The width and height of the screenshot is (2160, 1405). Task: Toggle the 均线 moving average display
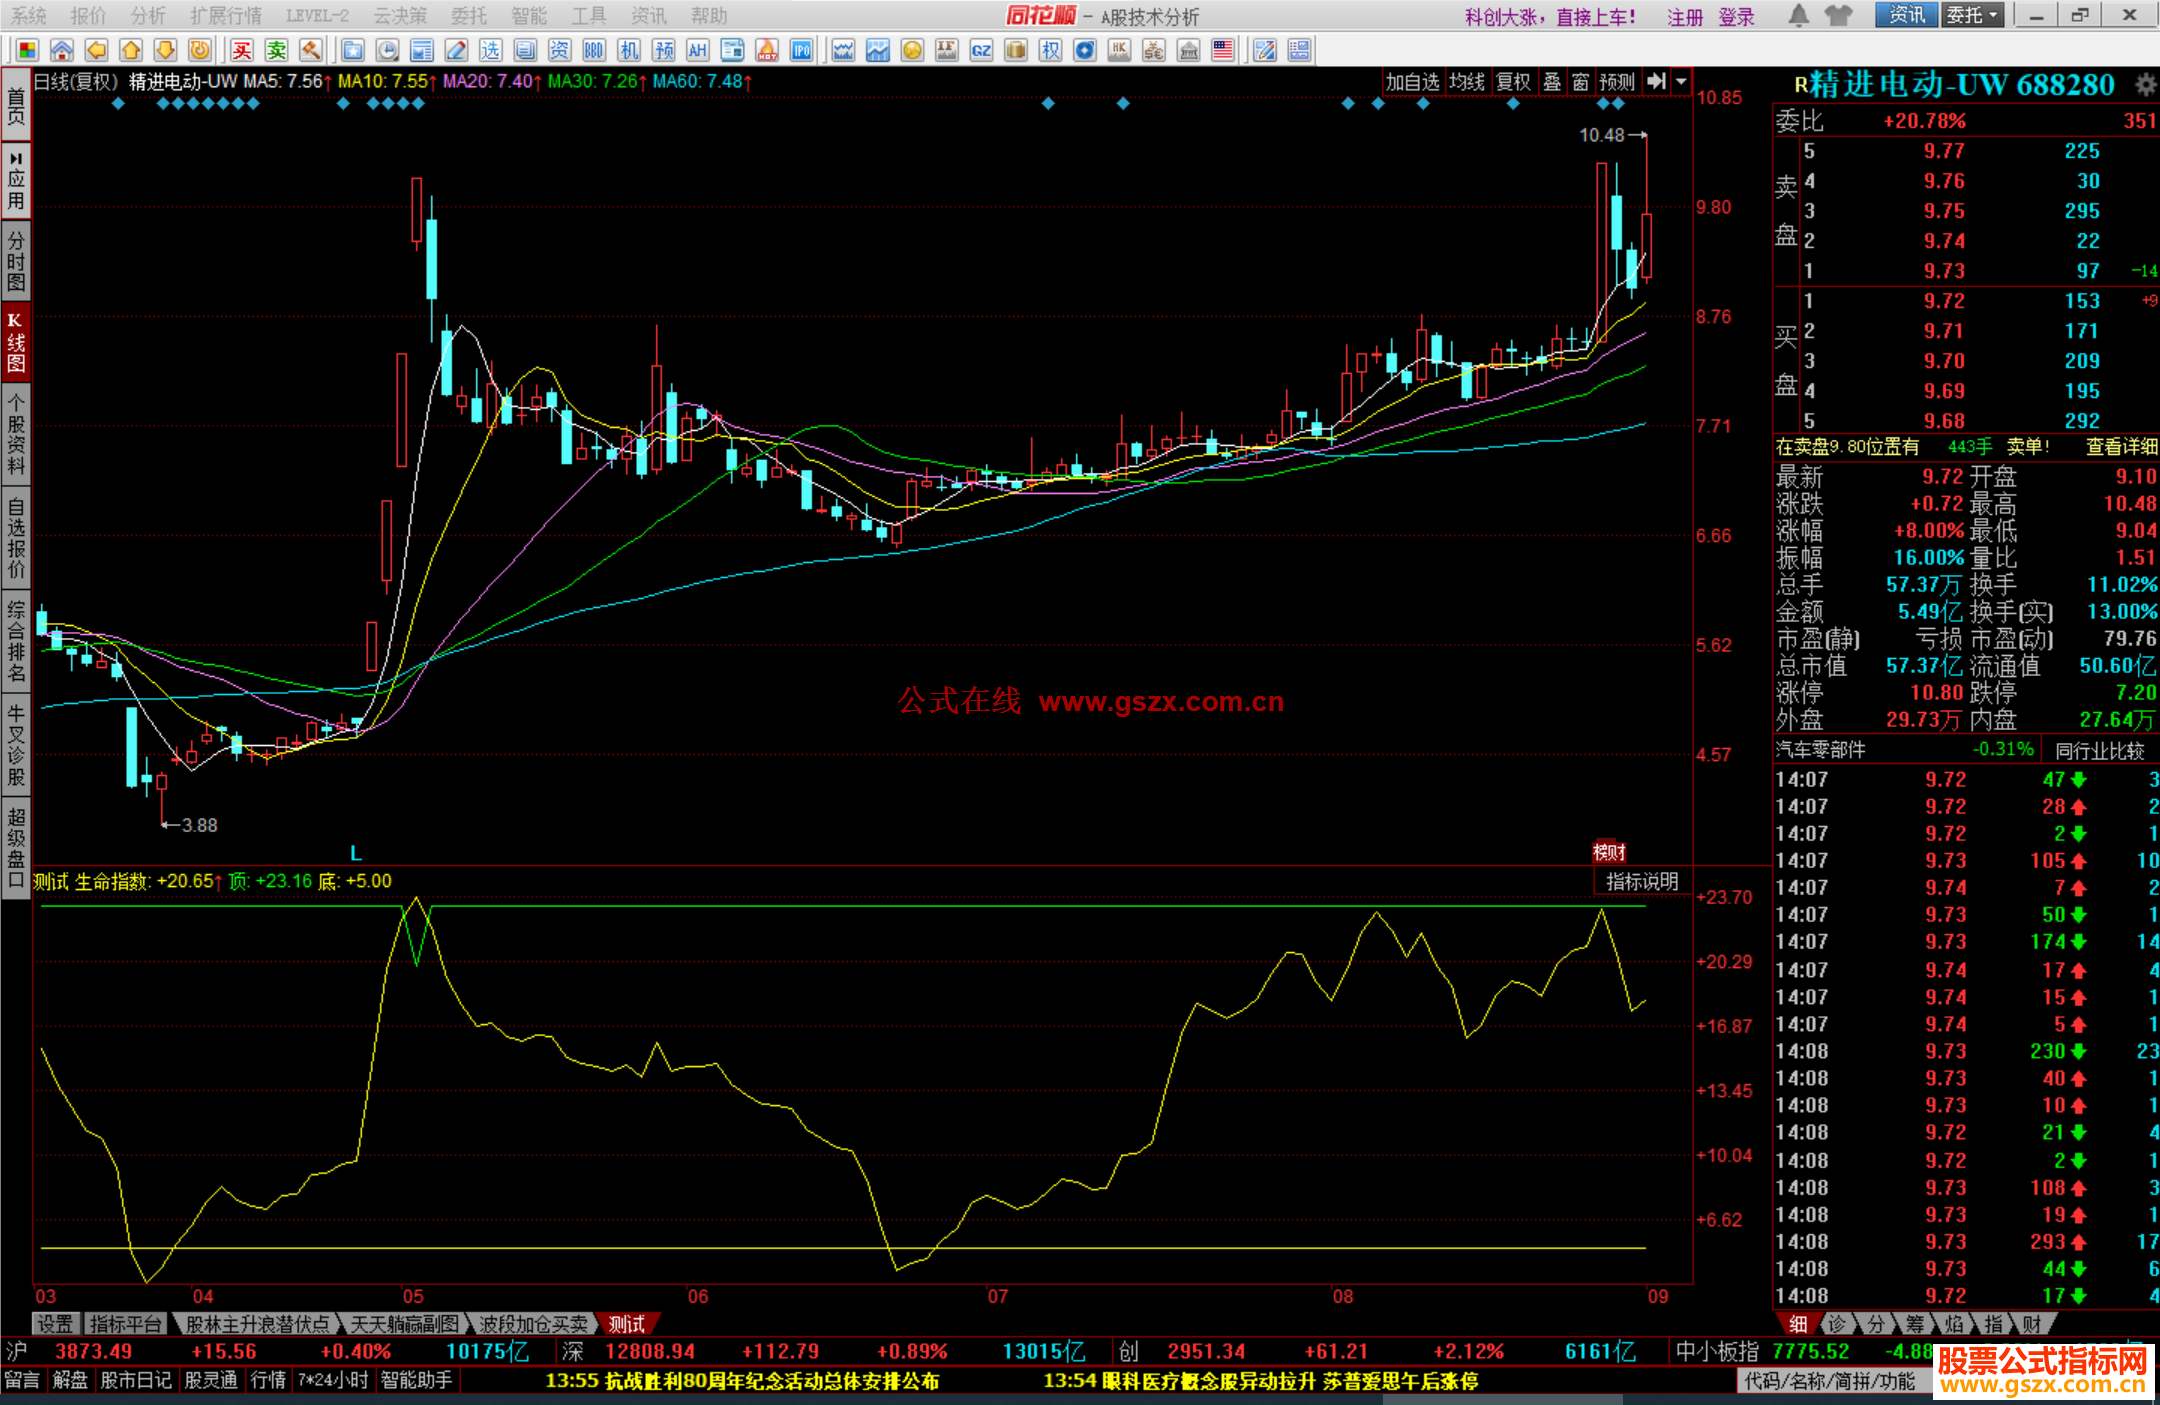coord(1466,82)
